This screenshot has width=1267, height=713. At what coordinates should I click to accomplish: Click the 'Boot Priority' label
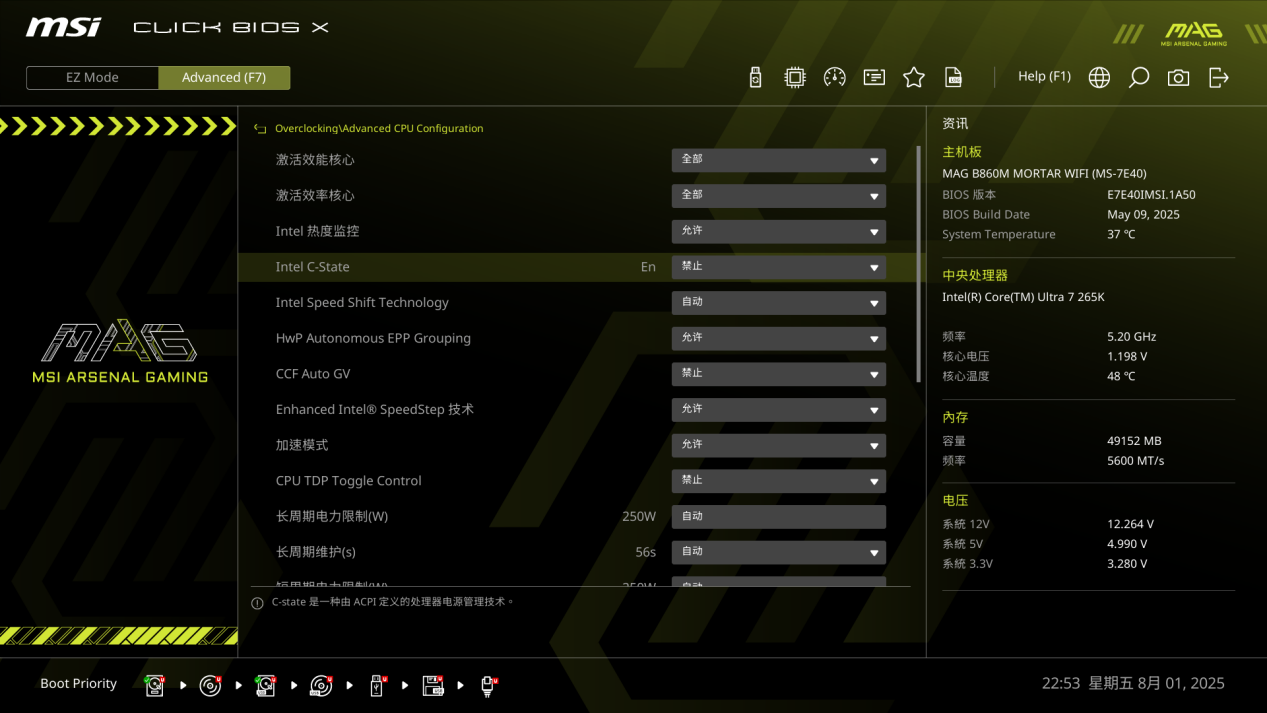click(x=78, y=684)
